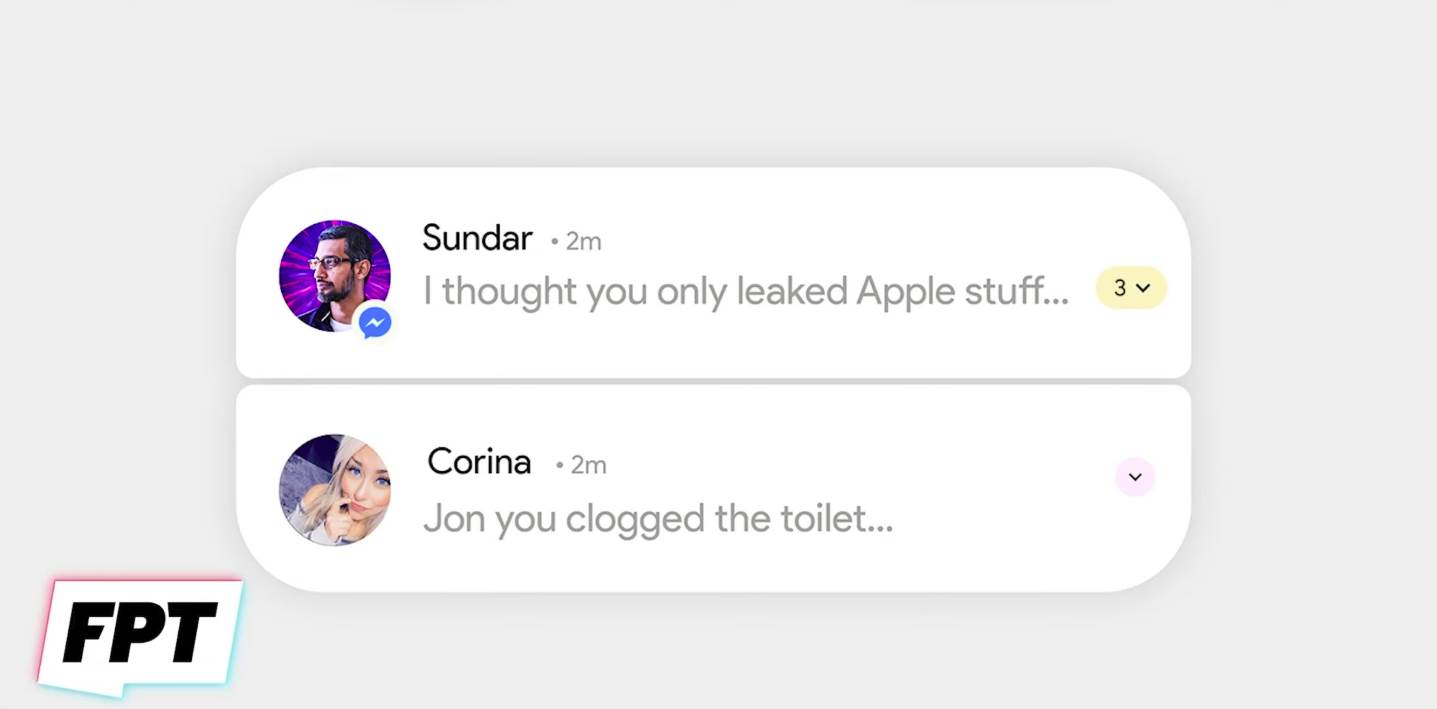
Task: Click the down arrow inside the yellow chip
Action: [x=1144, y=288]
